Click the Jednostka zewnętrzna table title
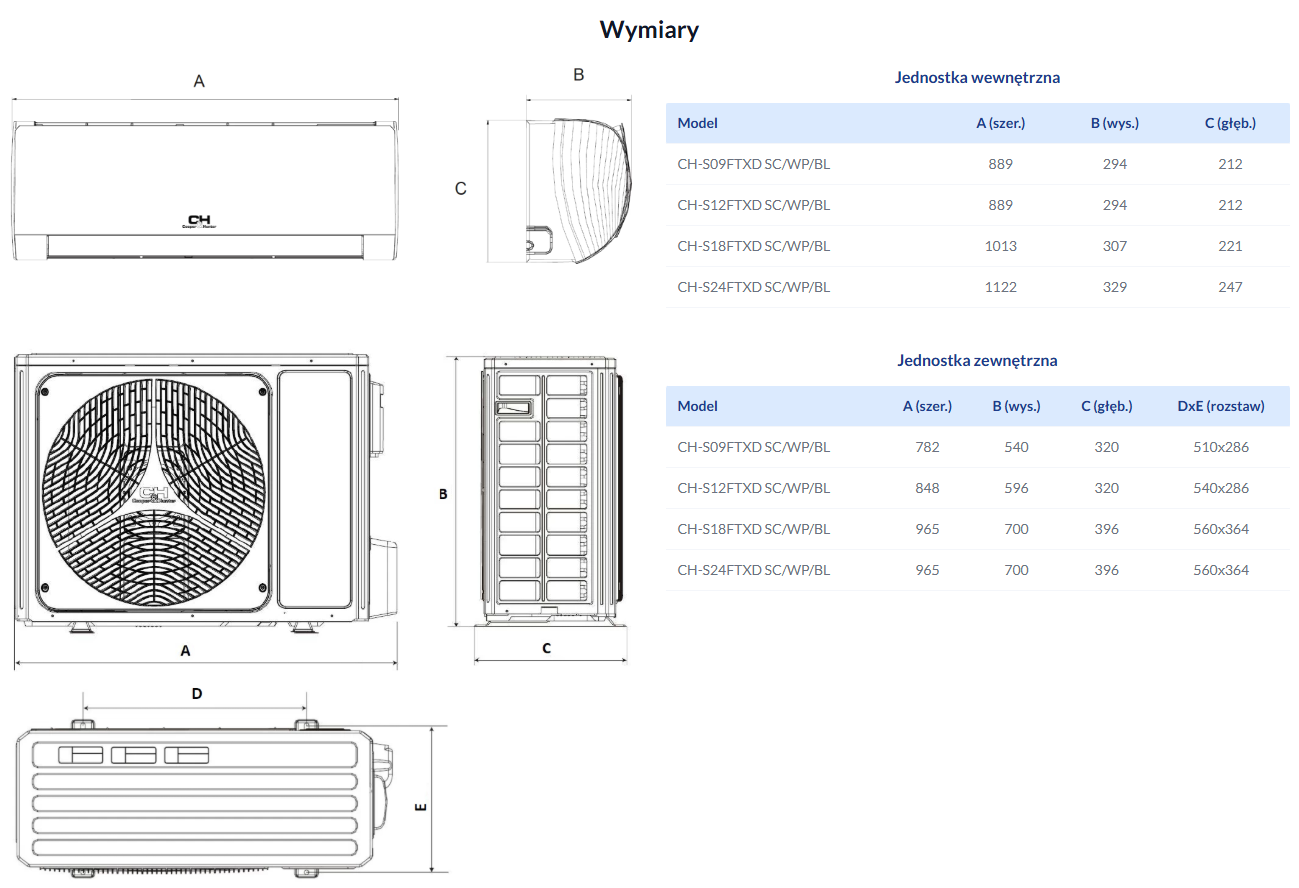 click(977, 360)
